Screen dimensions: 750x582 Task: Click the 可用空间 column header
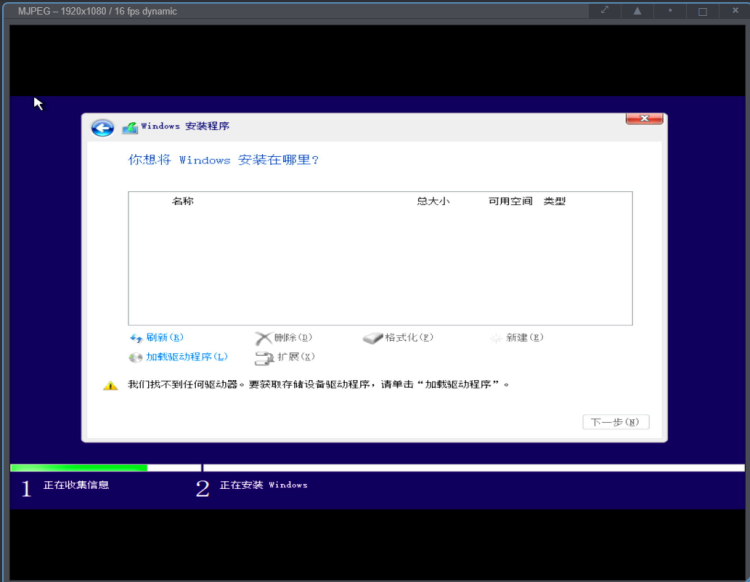[x=510, y=201]
